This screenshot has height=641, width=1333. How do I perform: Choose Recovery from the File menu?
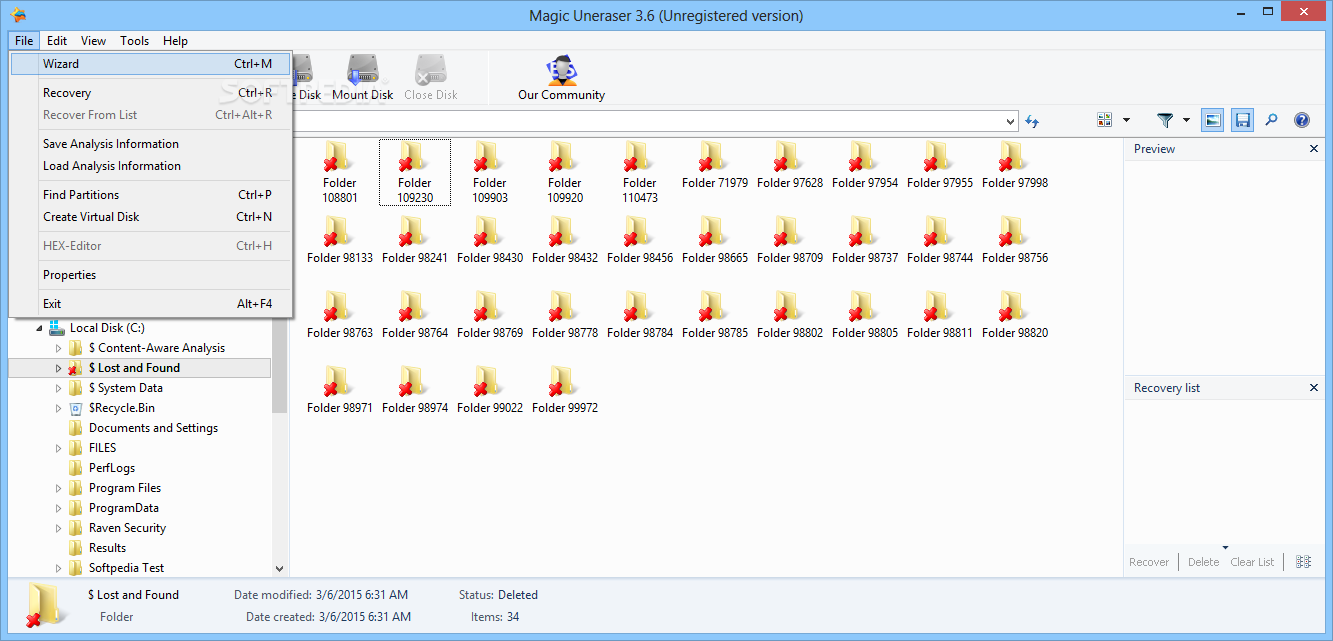pyautogui.click(x=151, y=93)
